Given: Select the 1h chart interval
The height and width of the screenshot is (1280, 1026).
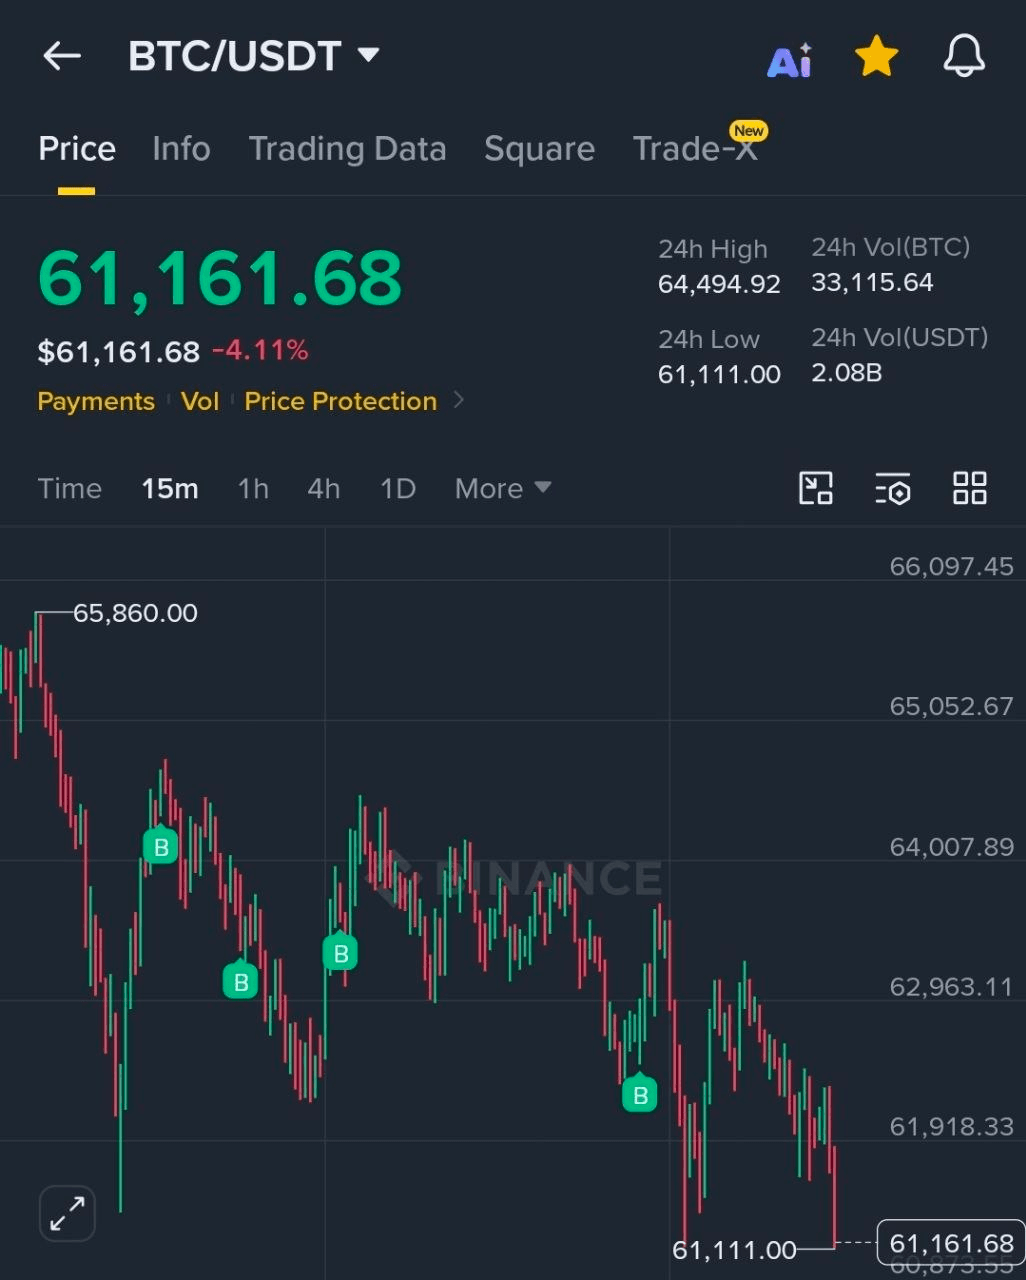Looking at the screenshot, I should coord(253,488).
